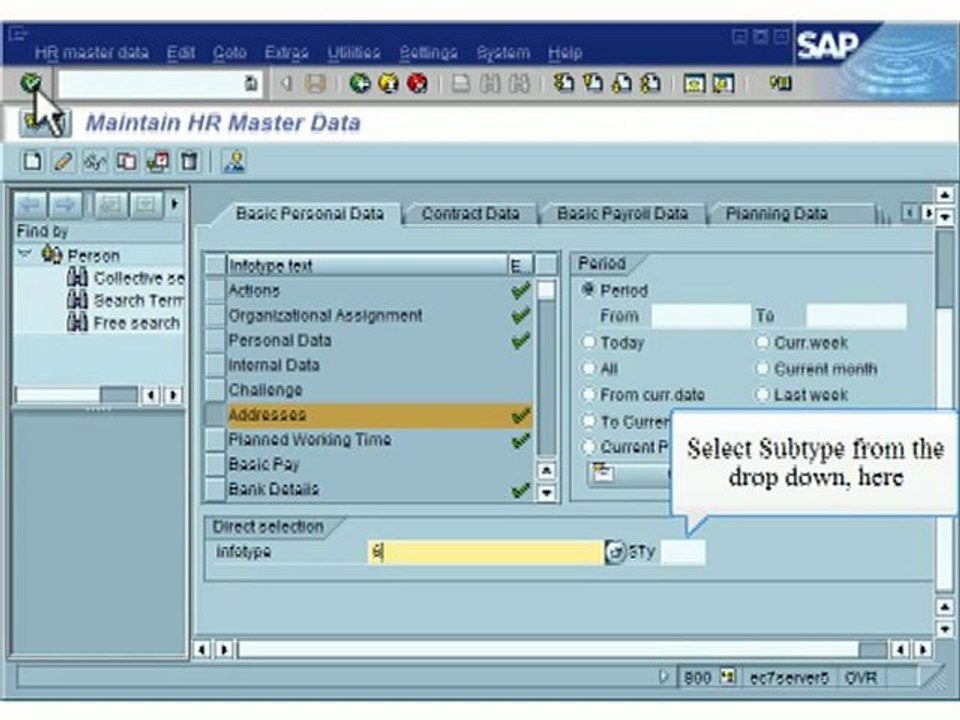
Task: Click the Create New Session icon
Action: (x=694, y=83)
